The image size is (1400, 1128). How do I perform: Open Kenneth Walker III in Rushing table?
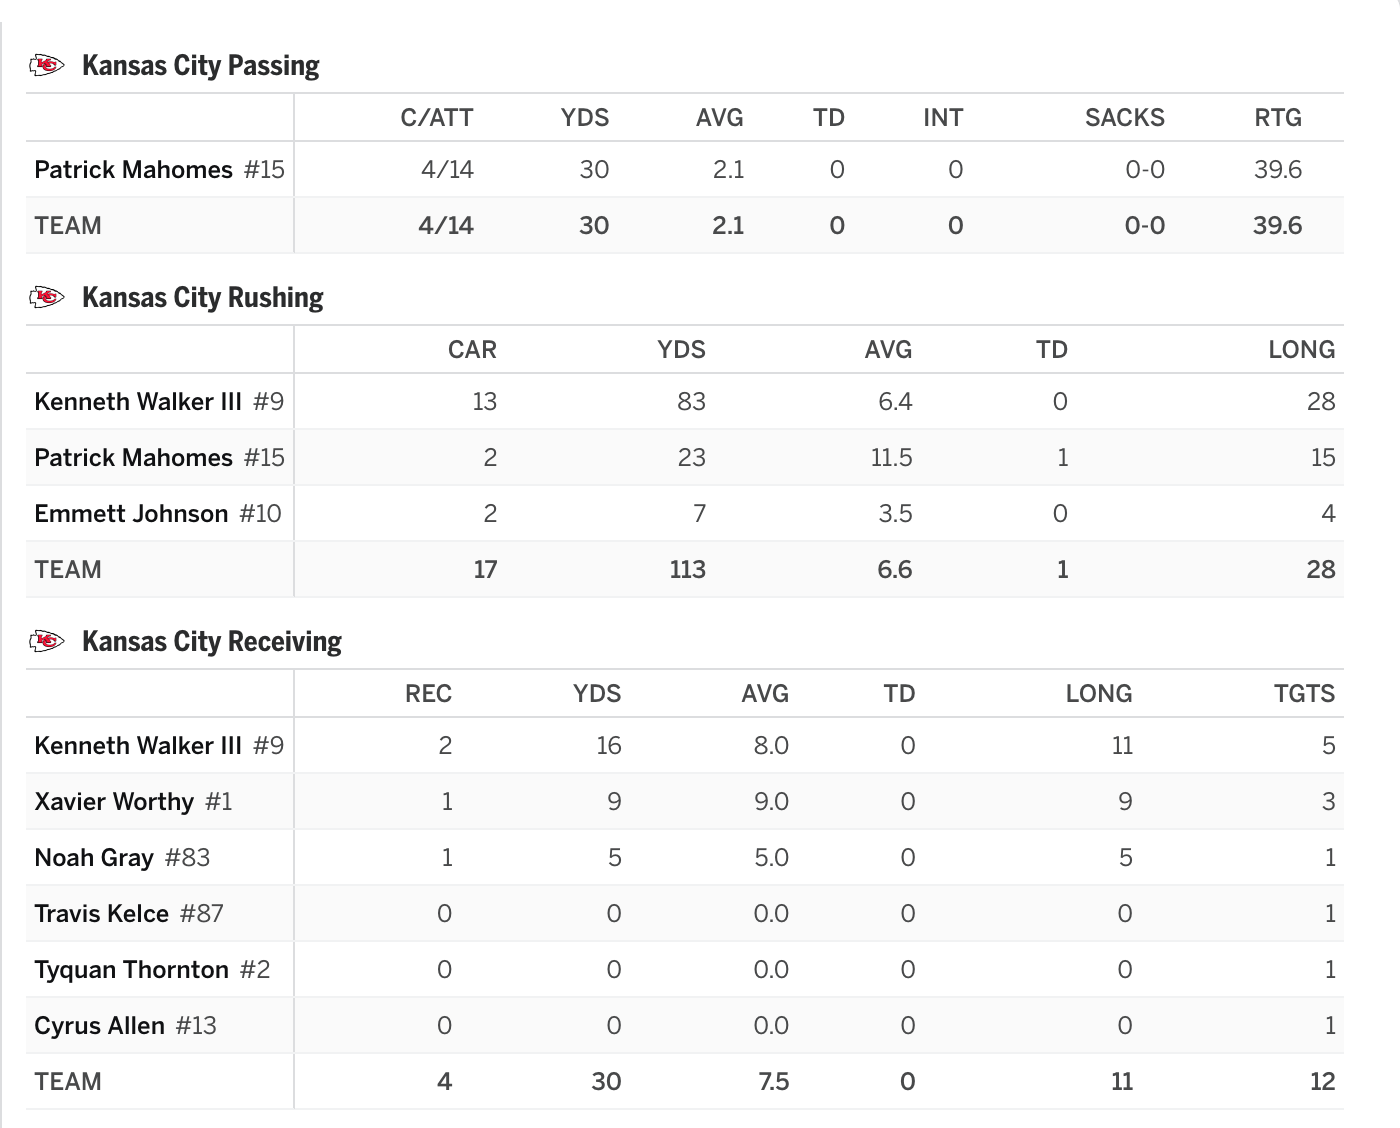coord(138,402)
